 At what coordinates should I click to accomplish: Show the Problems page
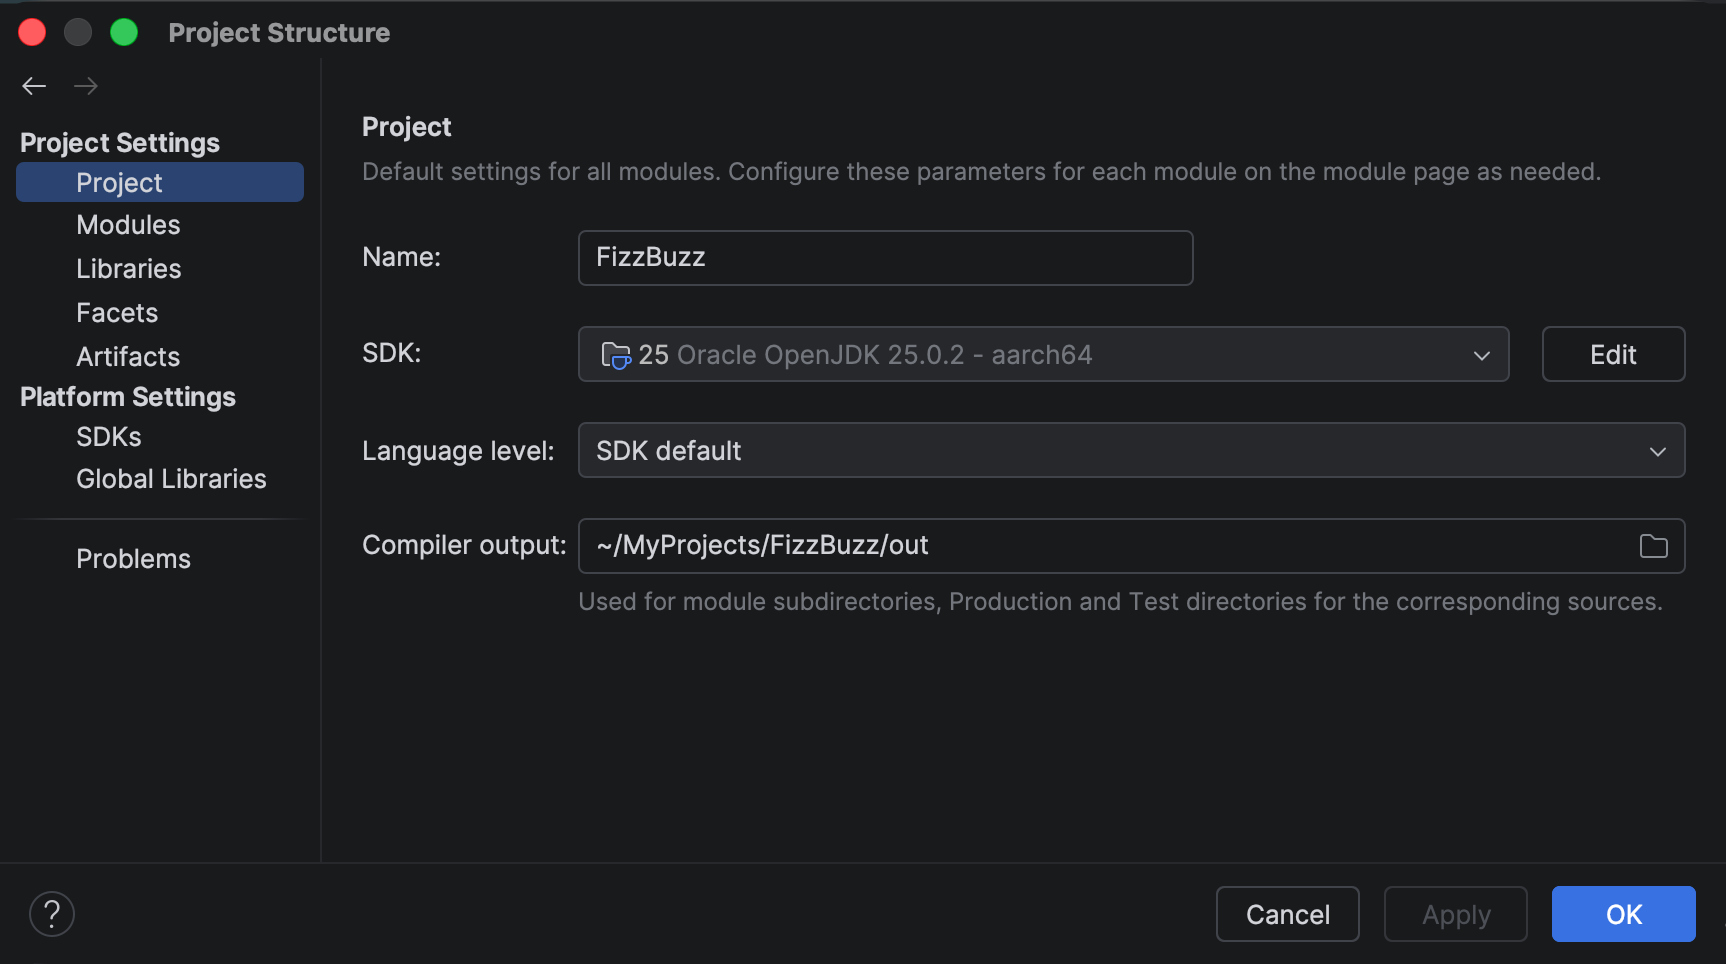coord(133,559)
